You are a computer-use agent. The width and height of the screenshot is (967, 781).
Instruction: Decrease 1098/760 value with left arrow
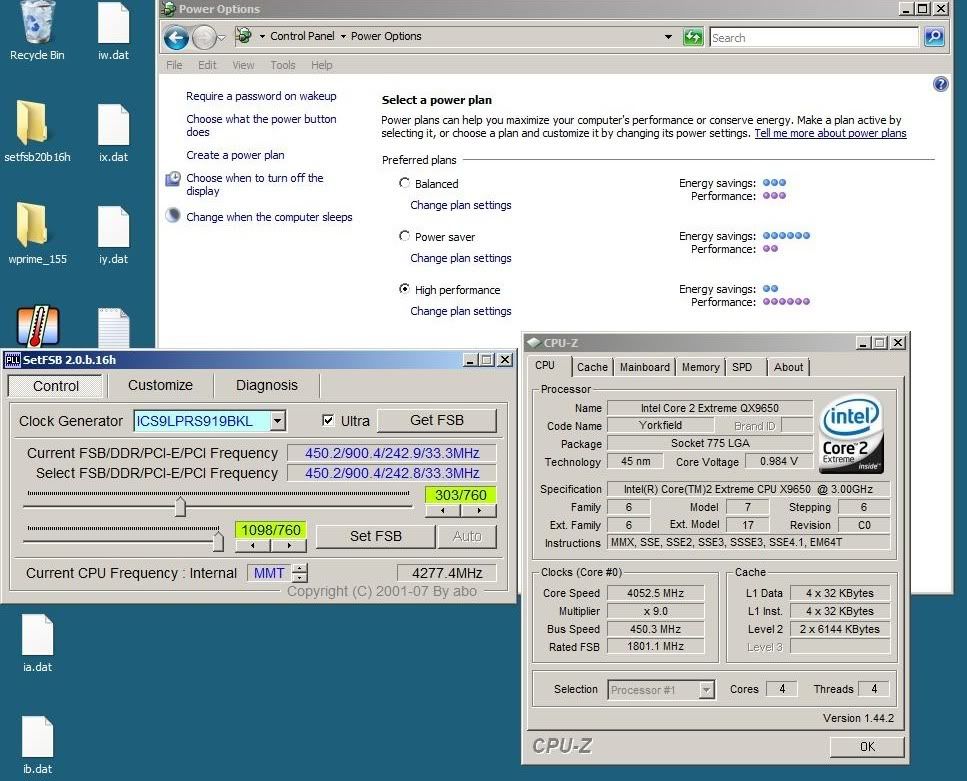pyautogui.click(x=252, y=545)
